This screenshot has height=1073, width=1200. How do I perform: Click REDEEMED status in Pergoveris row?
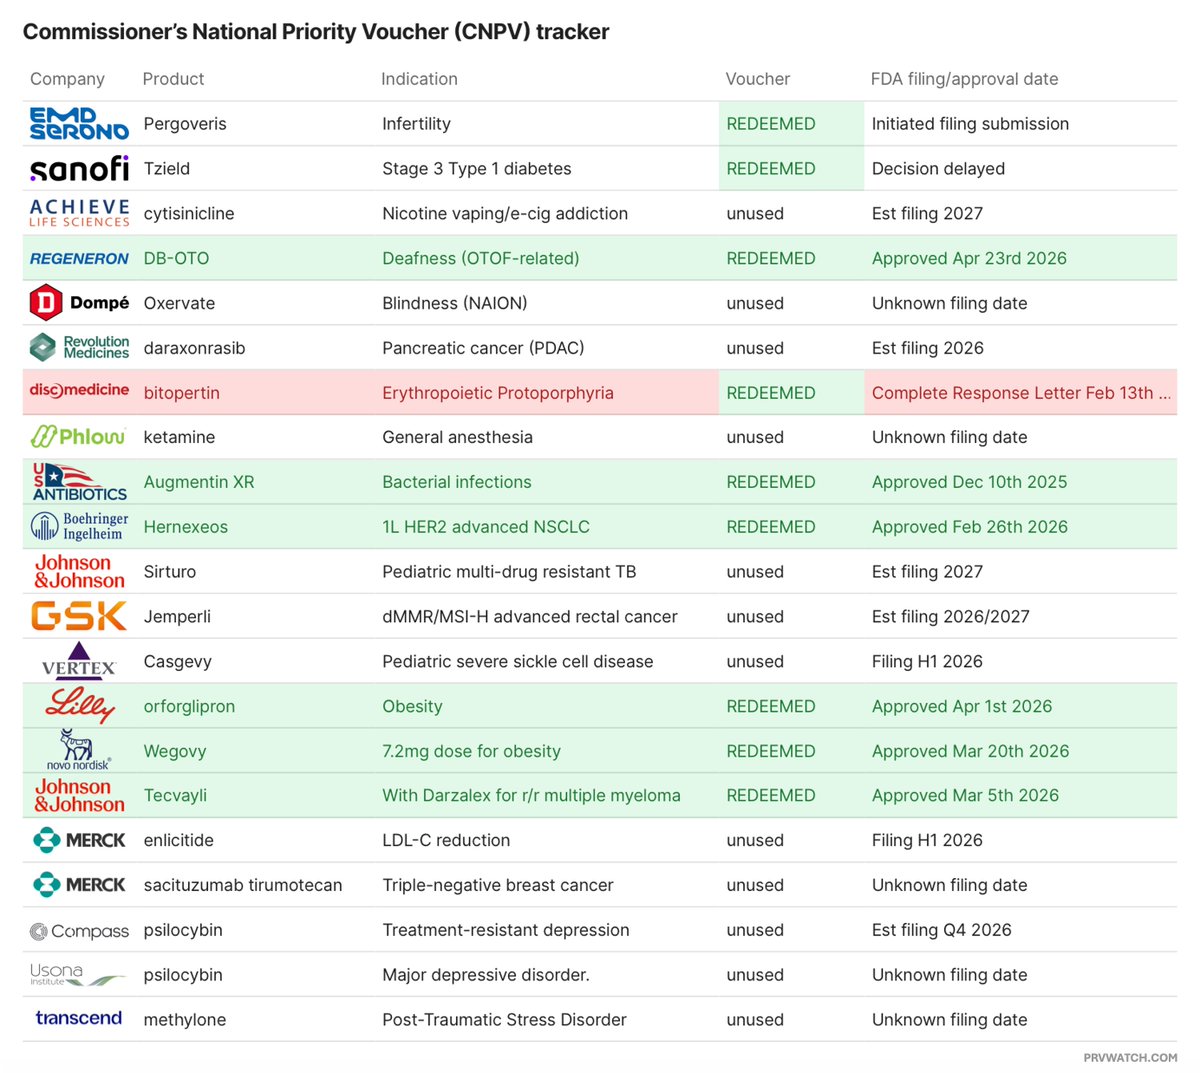click(771, 124)
